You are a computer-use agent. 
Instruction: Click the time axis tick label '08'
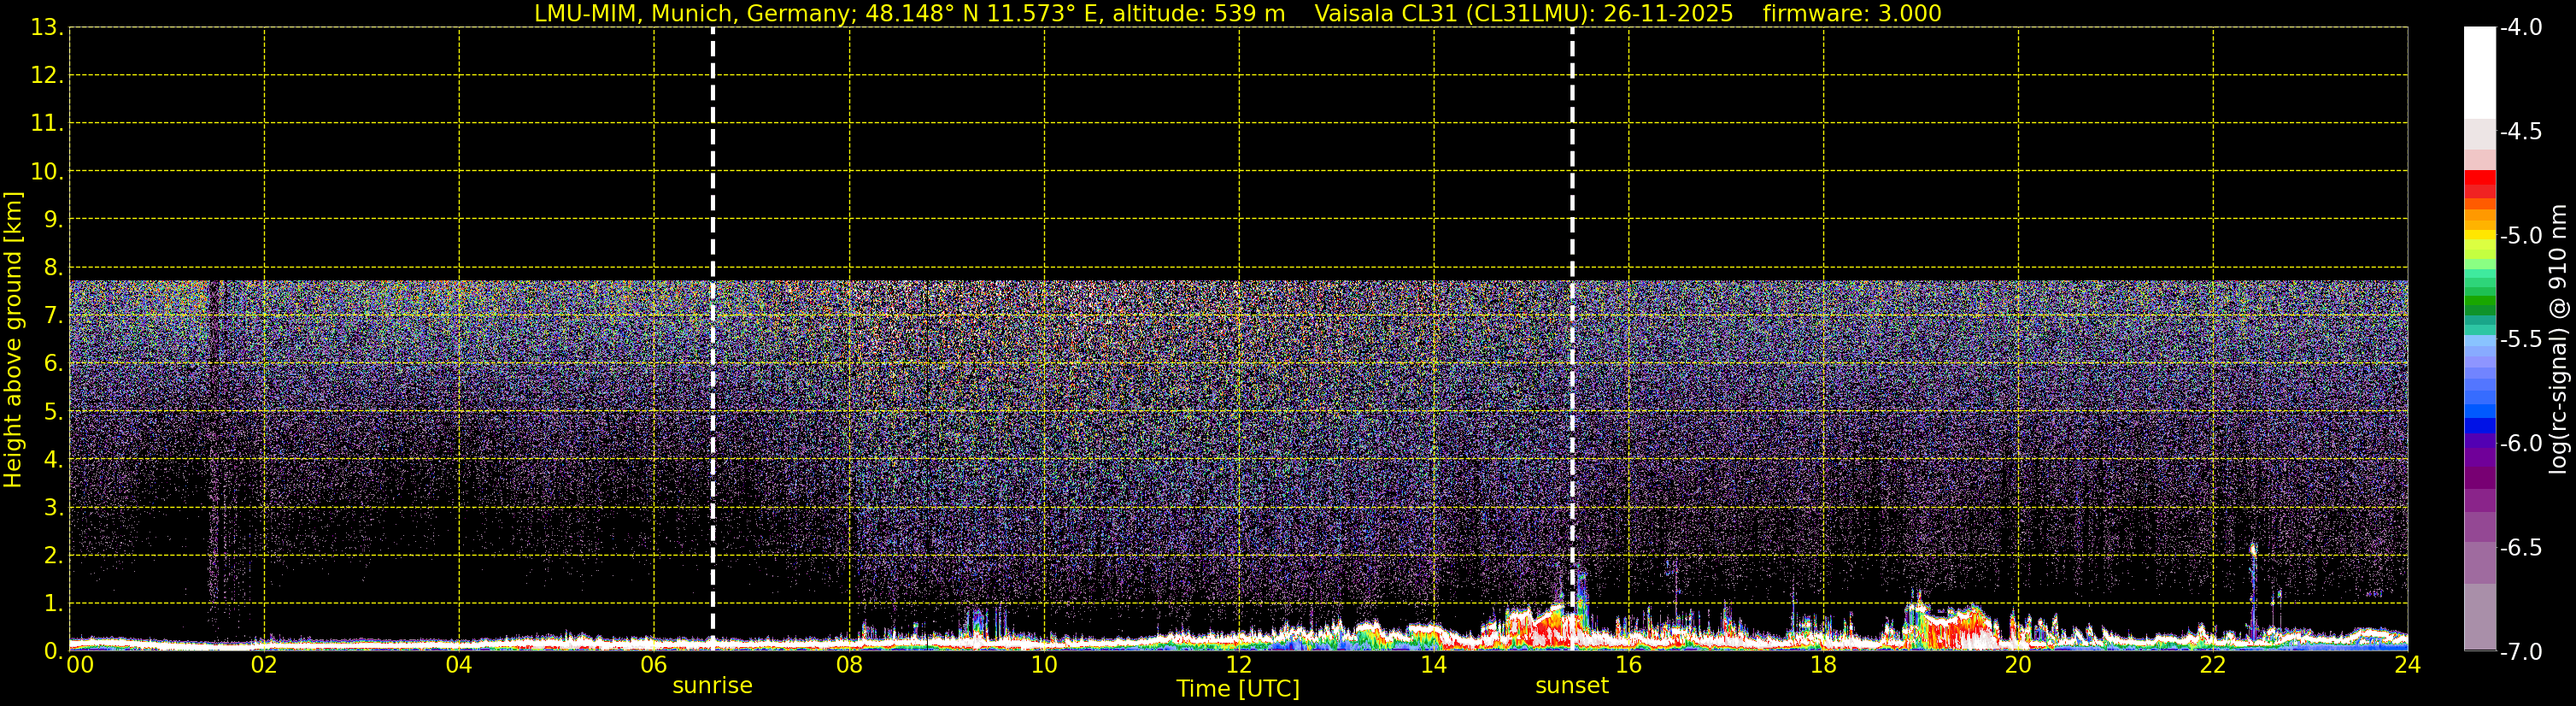[x=849, y=665]
